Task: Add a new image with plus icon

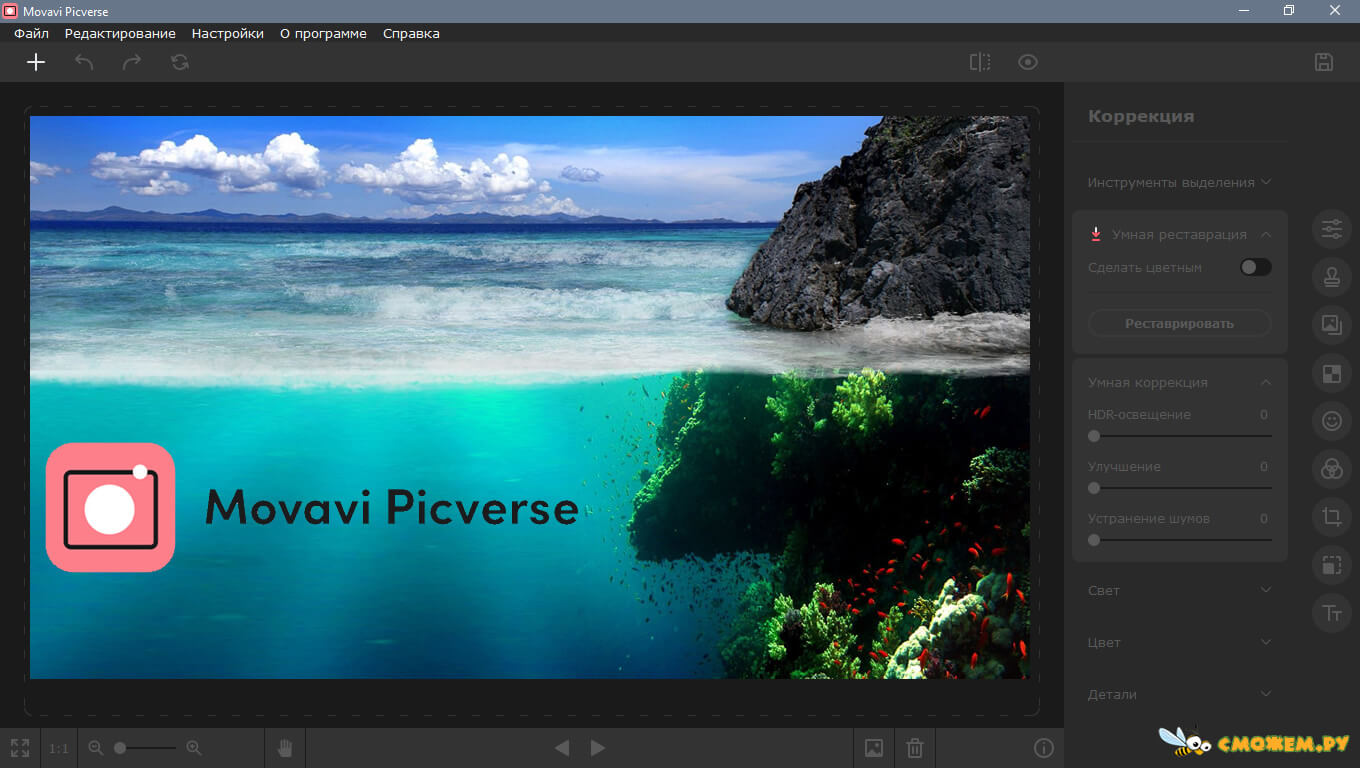Action: coord(36,62)
